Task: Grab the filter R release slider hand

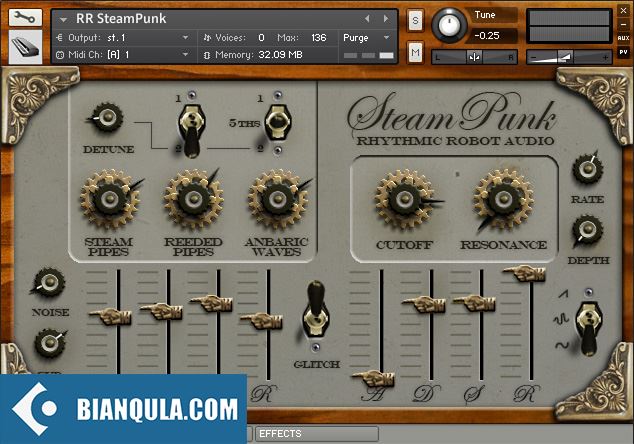Action: click(524, 273)
